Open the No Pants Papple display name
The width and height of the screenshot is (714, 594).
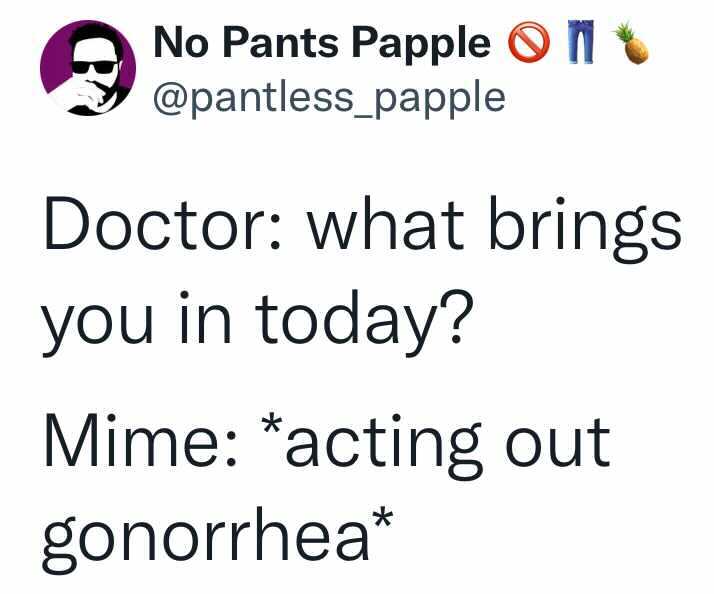tap(322, 44)
